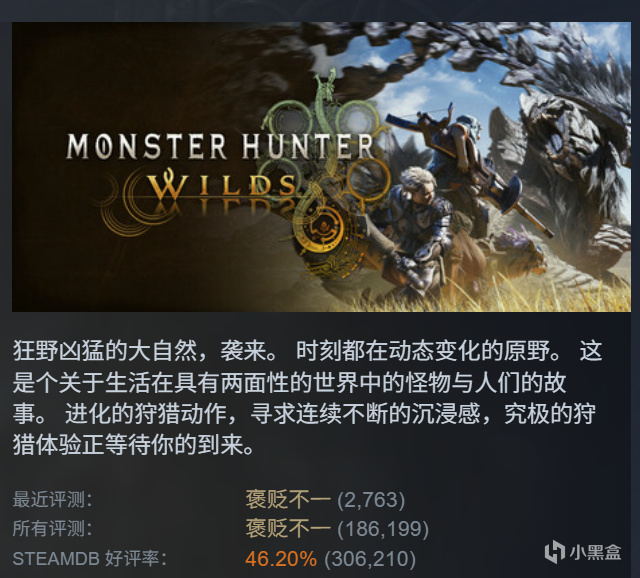Click the gray-haired hunter character in artwork

click(418, 233)
